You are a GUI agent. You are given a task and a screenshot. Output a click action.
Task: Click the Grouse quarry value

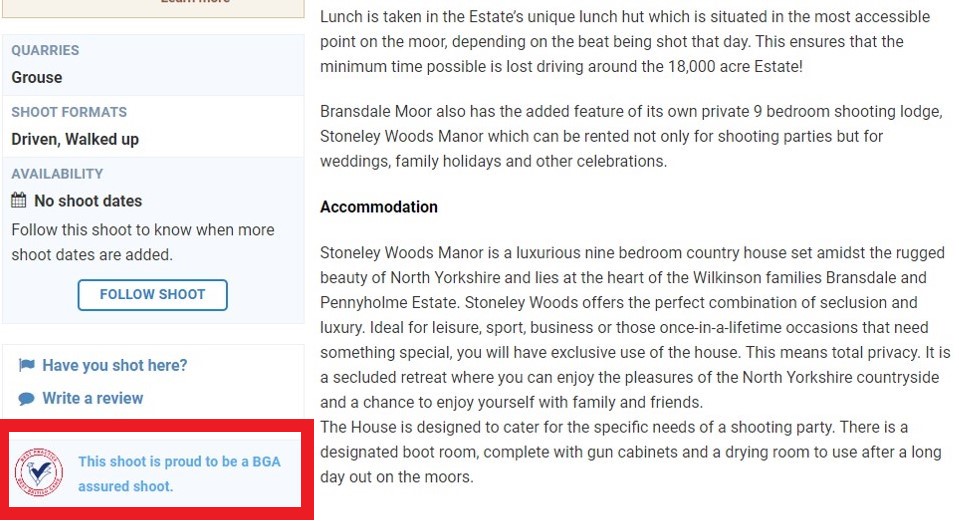pyautogui.click(x=37, y=77)
